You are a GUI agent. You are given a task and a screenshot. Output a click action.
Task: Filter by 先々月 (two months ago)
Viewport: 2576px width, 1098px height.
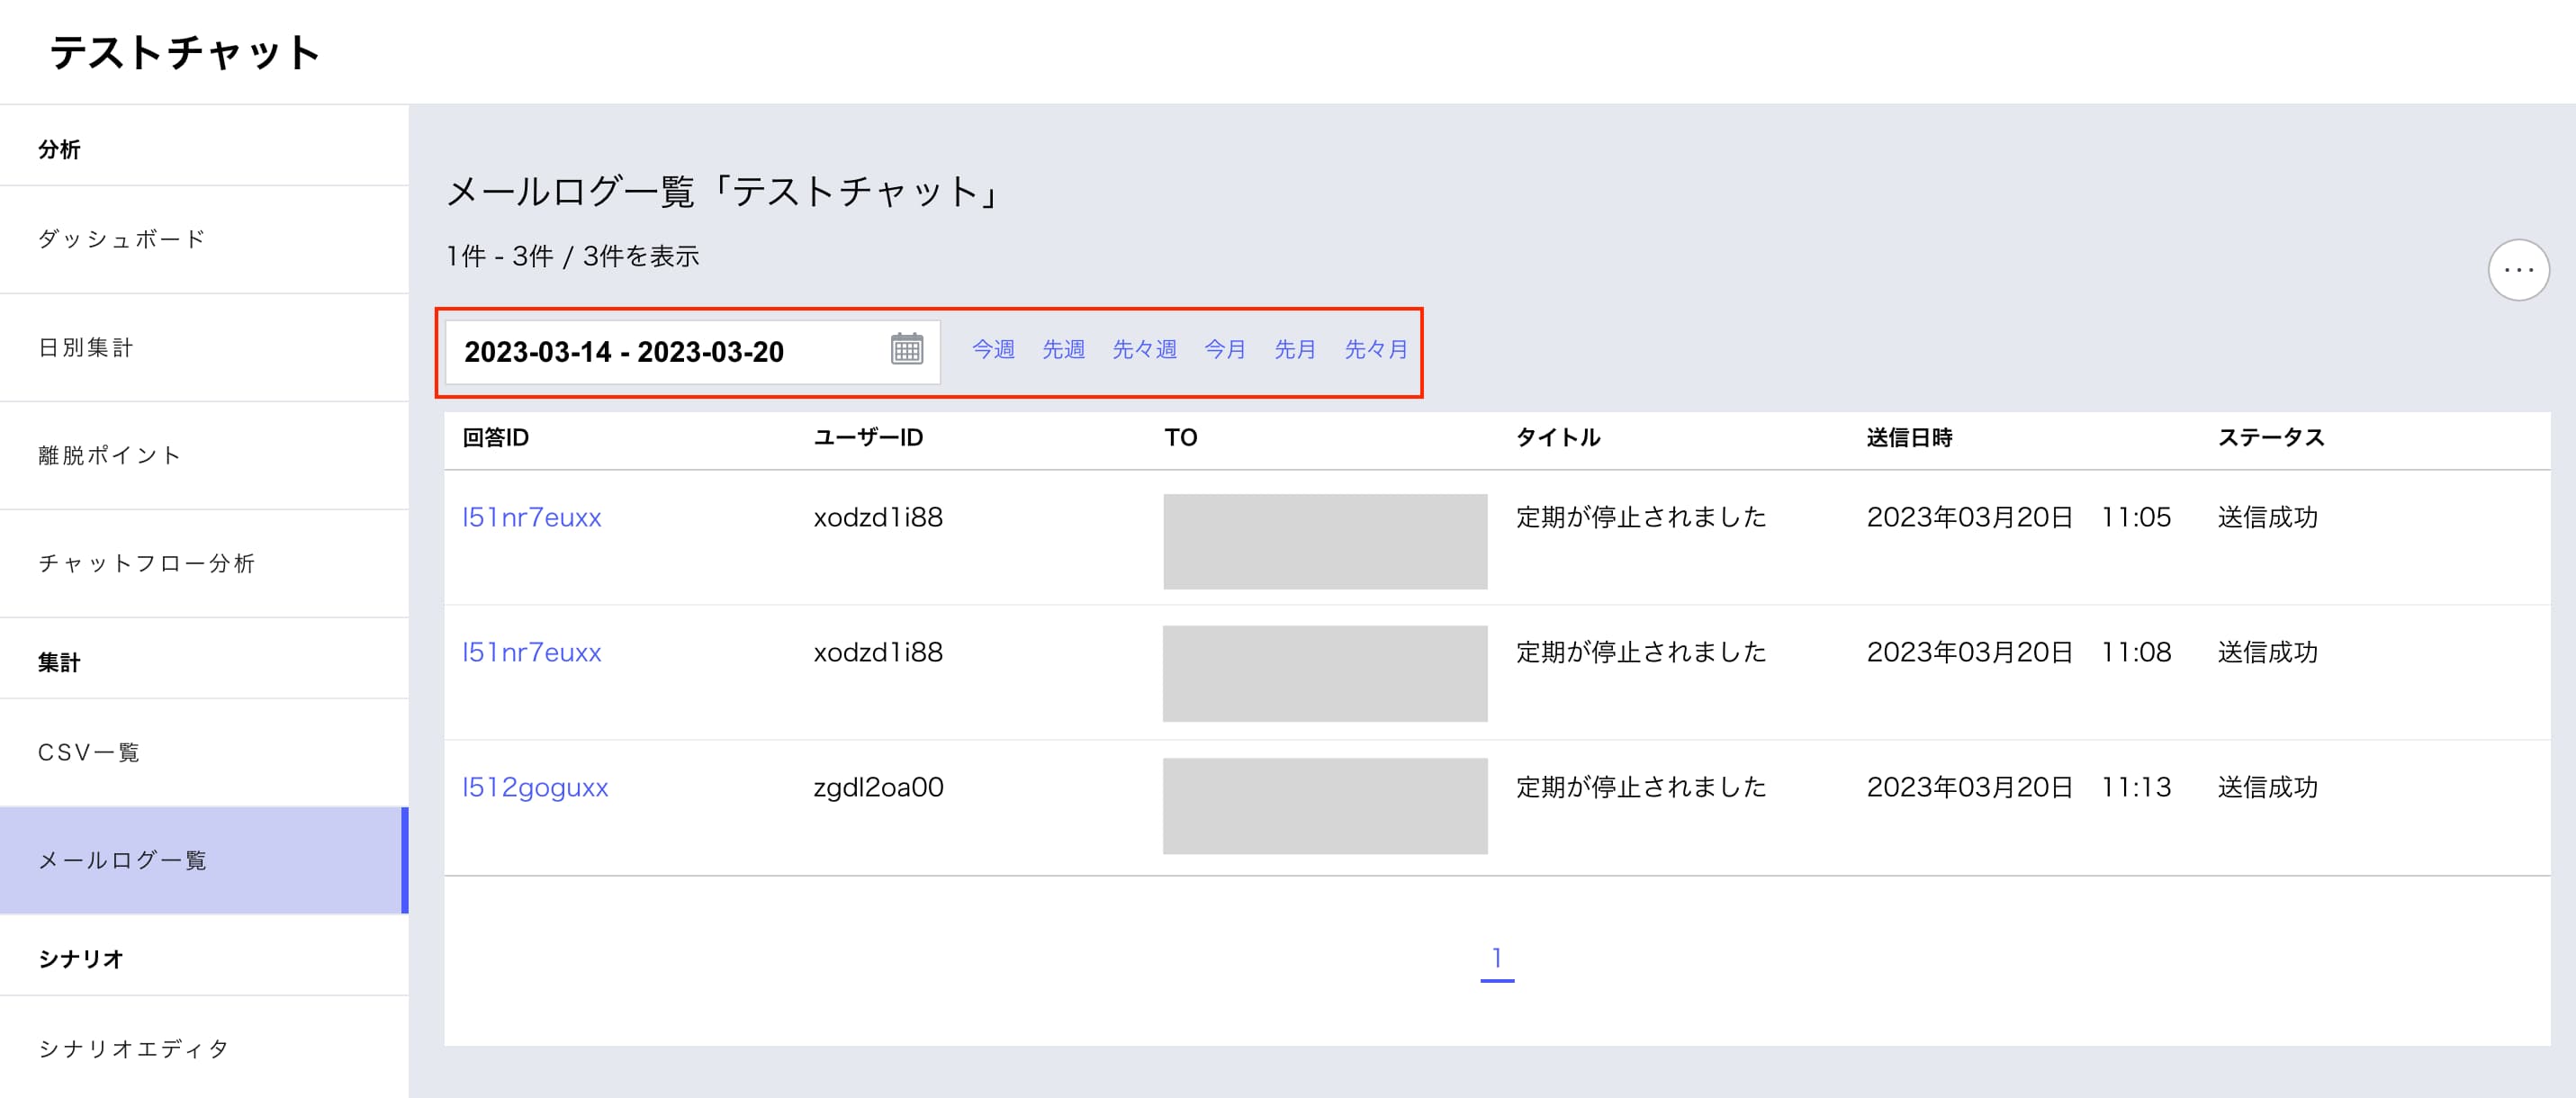(1376, 350)
